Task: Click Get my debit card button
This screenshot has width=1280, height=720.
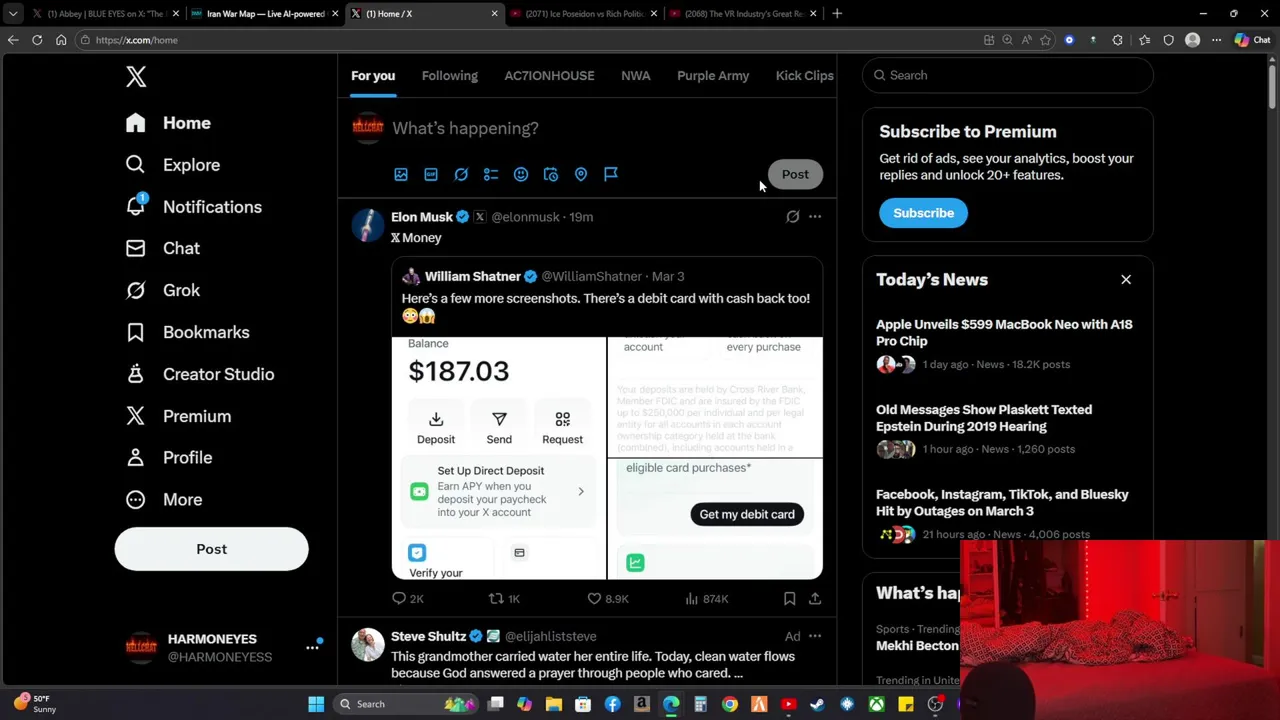Action: click(747, 514)
